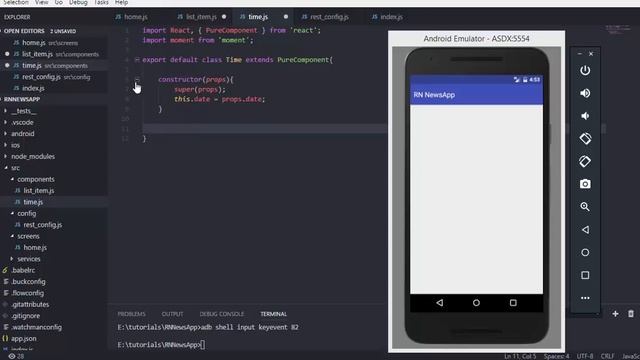640x360 pixels.
Task: Click the emulator volume down icon
Action: tap(585, 116)
